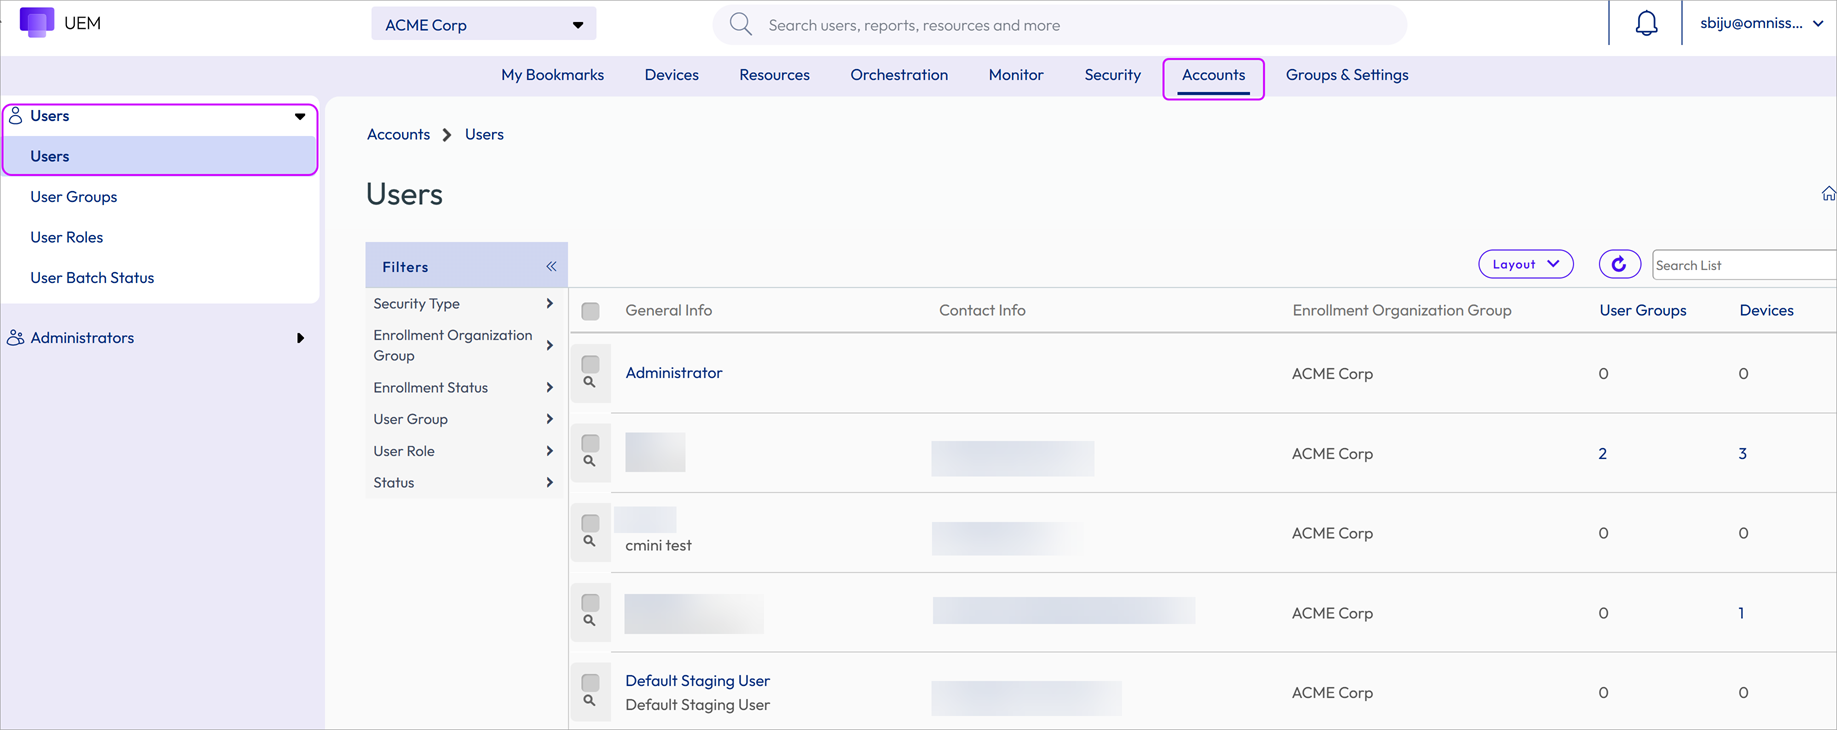
Task: Open the Security tab
Action: point(1113,75)
